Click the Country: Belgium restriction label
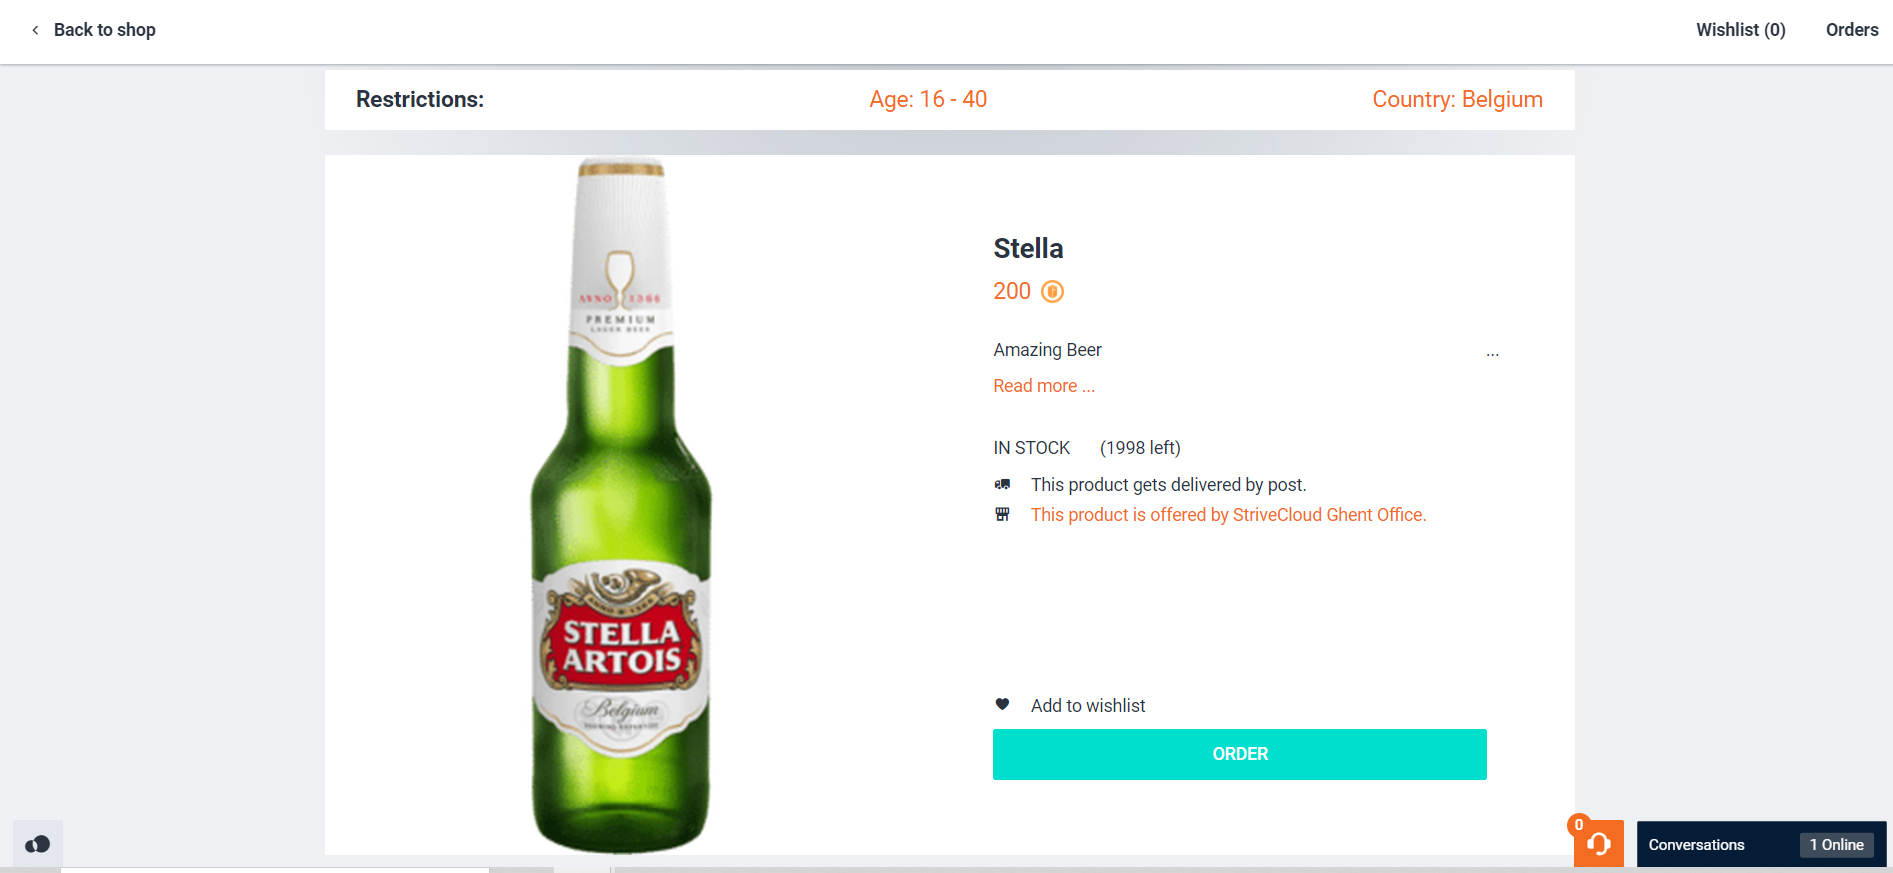The width and height of the screenshot is (1893, 873). [1457, 99]
